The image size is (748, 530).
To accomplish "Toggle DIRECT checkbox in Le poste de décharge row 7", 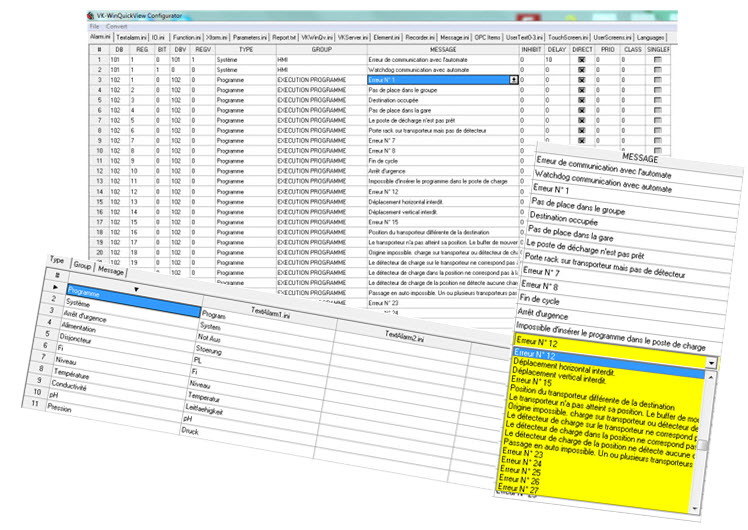I will (x=582, y=120).
